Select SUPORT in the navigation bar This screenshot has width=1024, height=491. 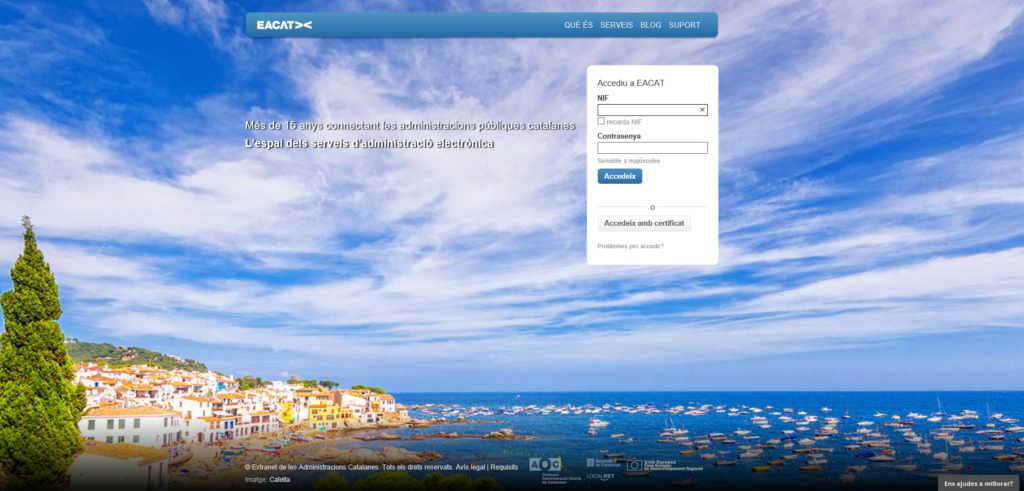click(684, 25)
